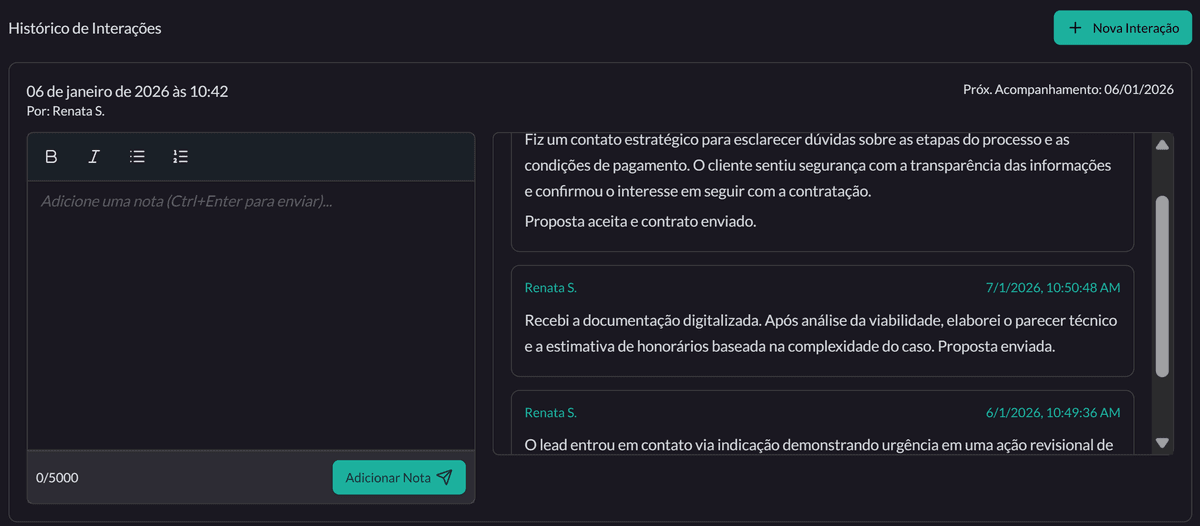Viewport: 1200px width, 526px height.
Task: Focus the 'Adicione uma nota' text area
Action: [x=250, y=310]
